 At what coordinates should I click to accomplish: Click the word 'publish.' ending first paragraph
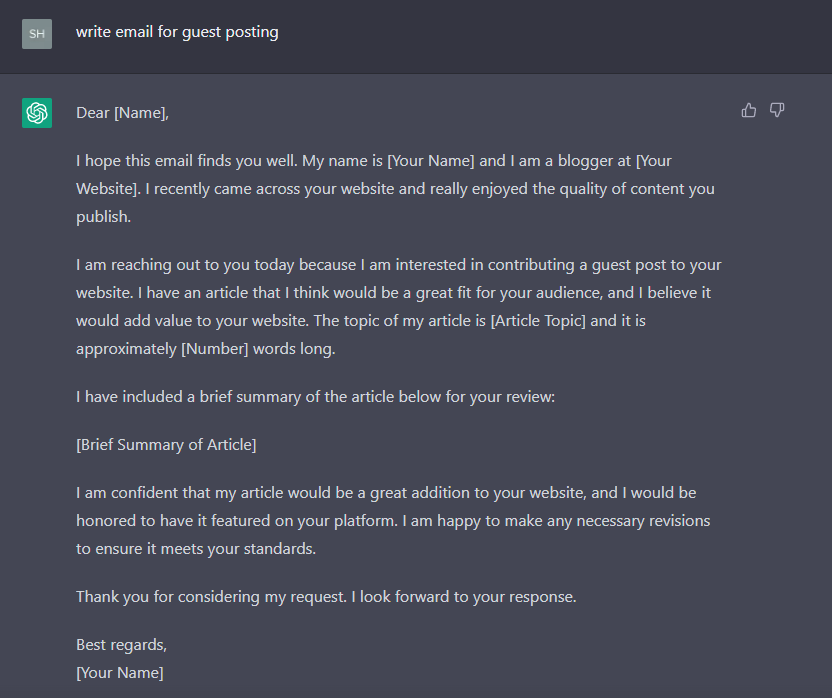tap(103, 217)
